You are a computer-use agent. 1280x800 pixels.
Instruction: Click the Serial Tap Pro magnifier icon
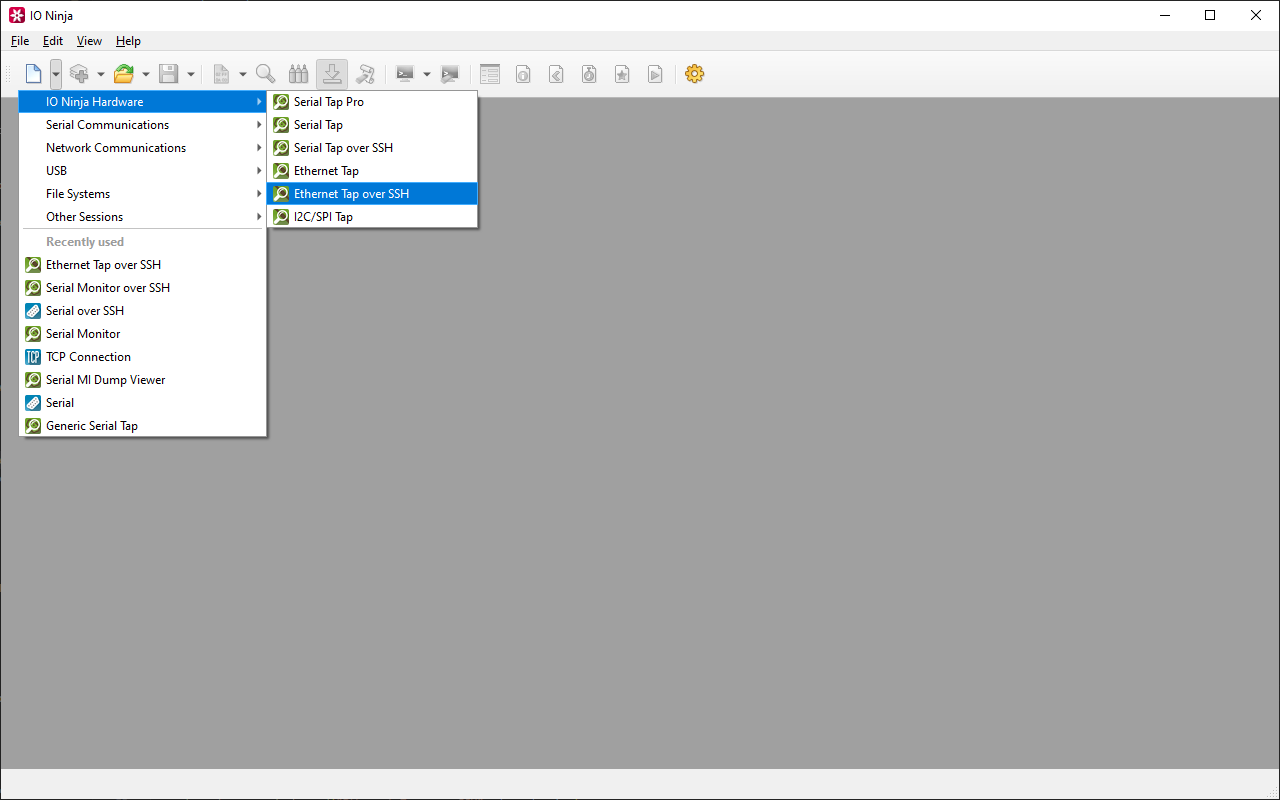281,102
